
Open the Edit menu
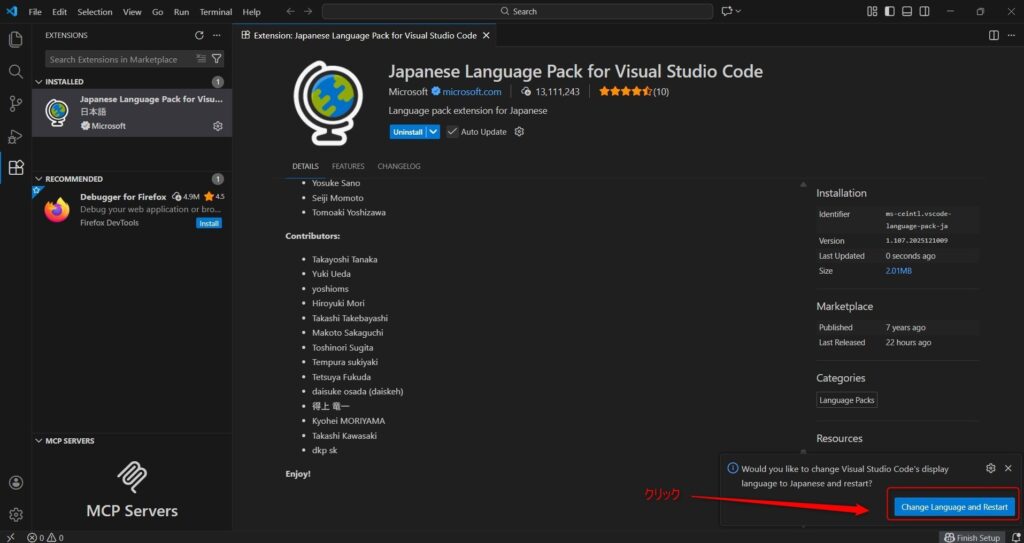tap(59, 12)
